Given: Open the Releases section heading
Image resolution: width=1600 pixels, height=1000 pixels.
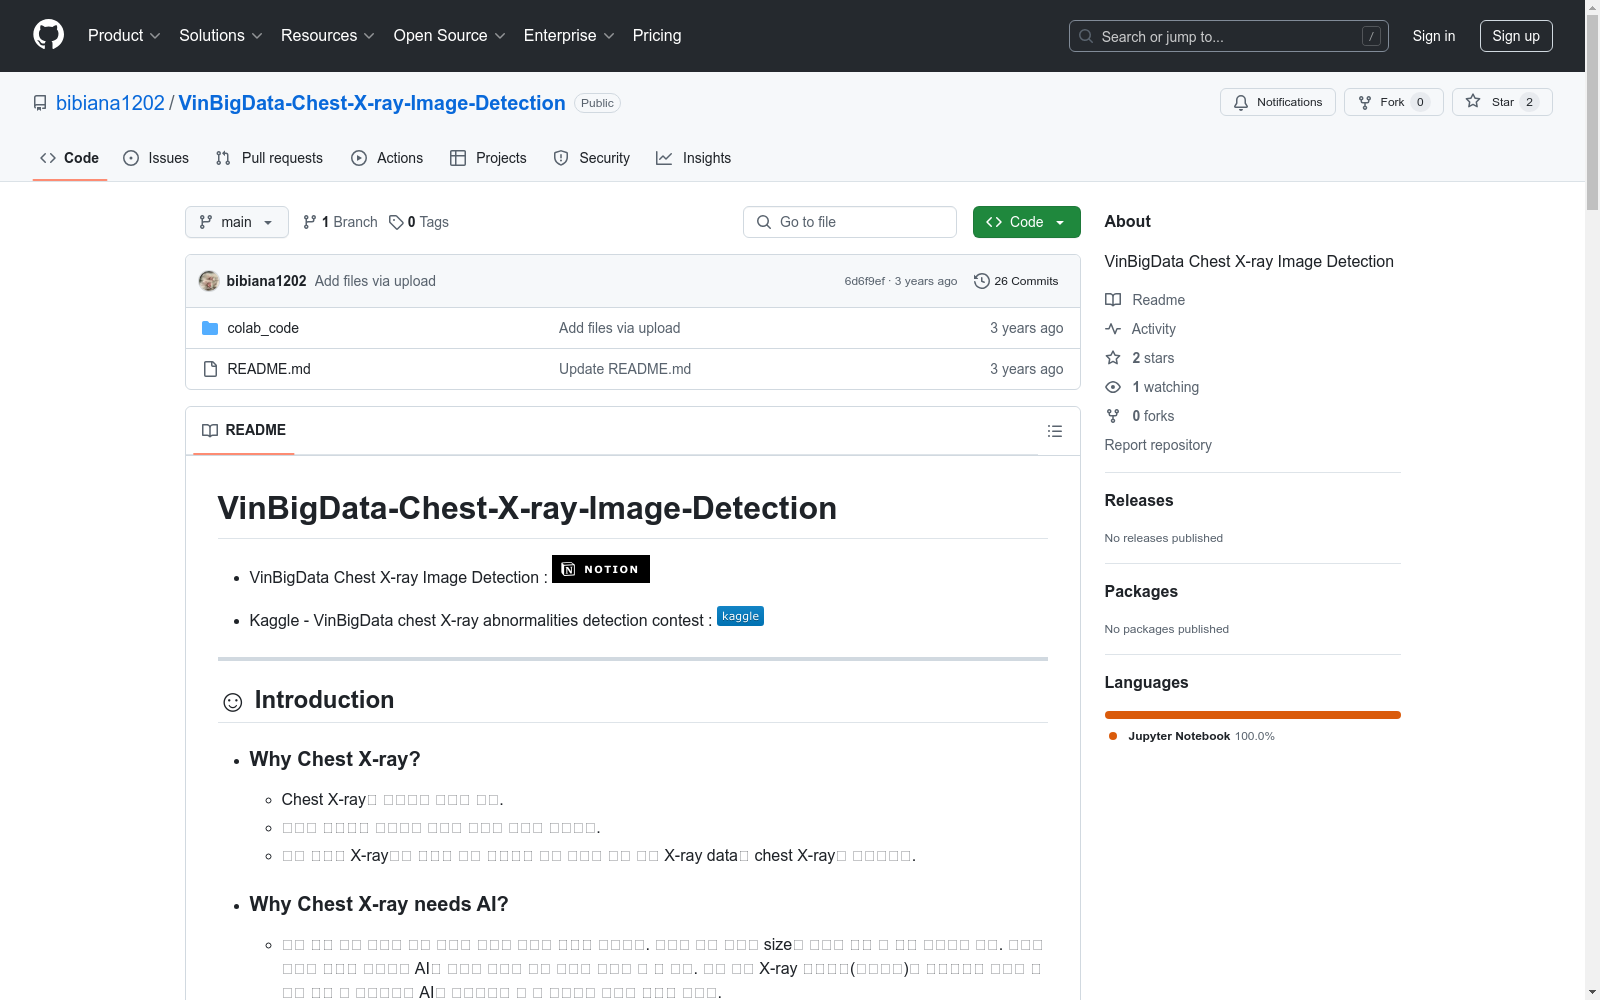Looking at the screenshot, I should click(x=1139, y=500).
